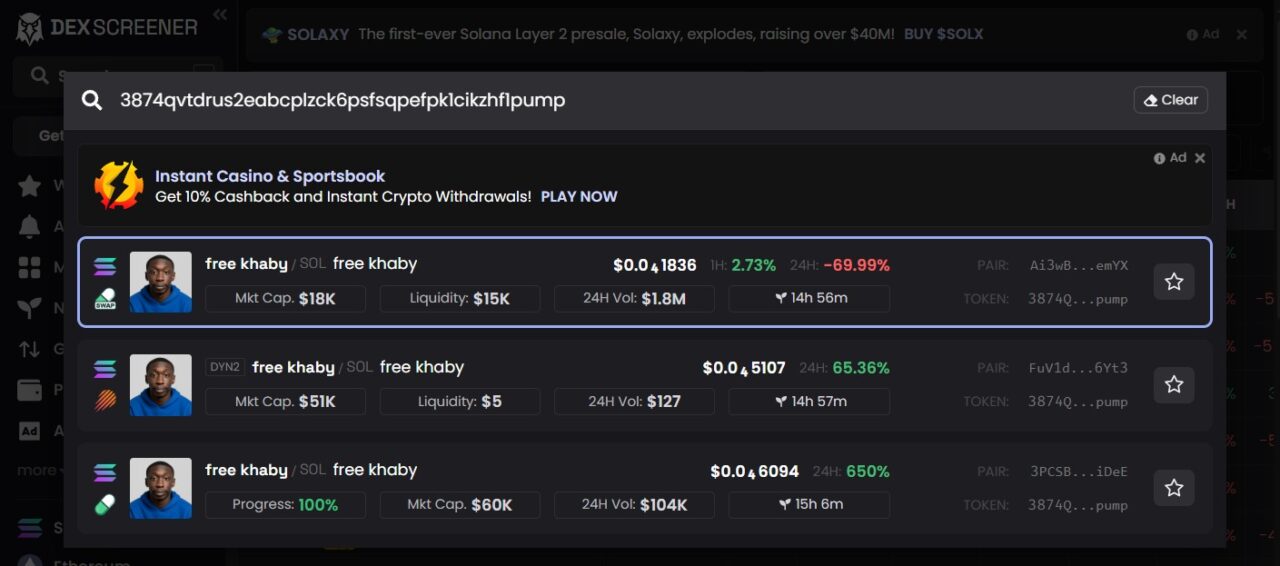Collapse the sidebar with the double chevron

pyautogui.click(x=220, y=14)
